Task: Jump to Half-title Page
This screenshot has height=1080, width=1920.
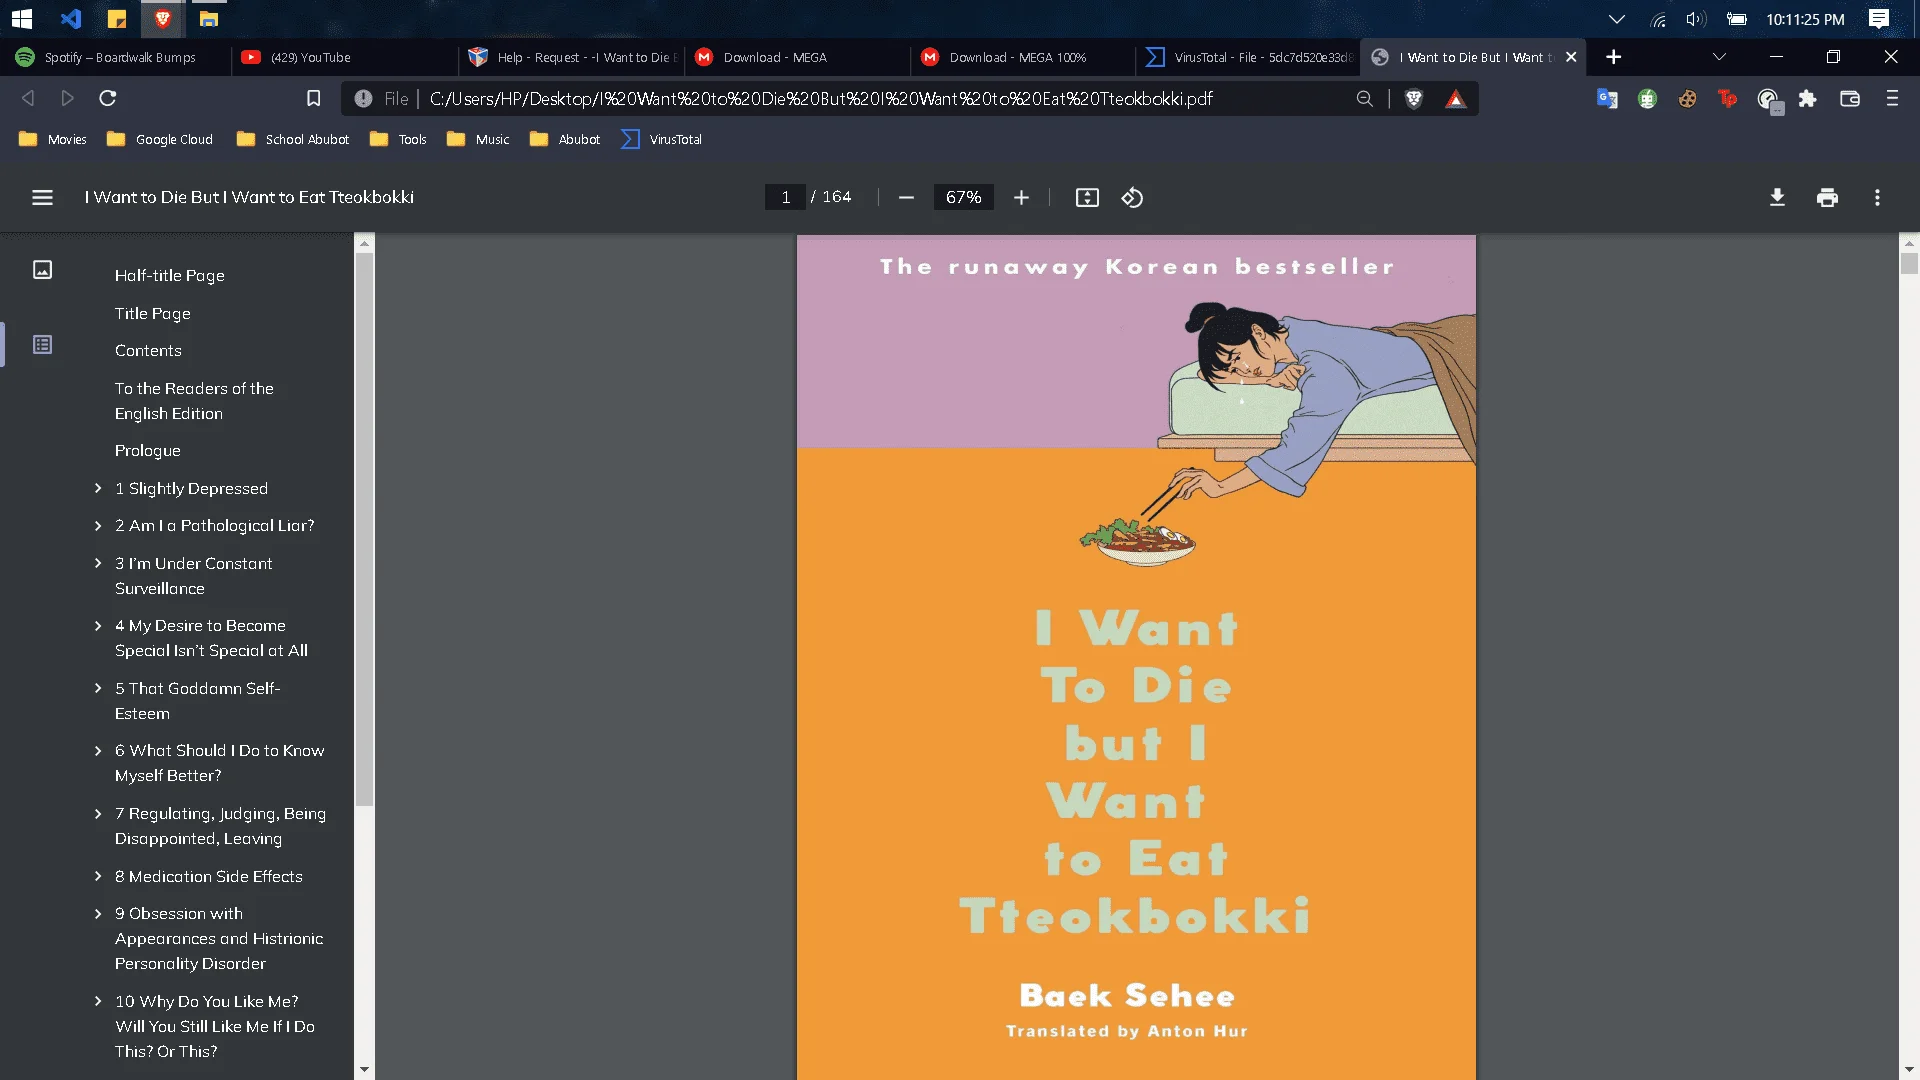Action: pos(170,275)
